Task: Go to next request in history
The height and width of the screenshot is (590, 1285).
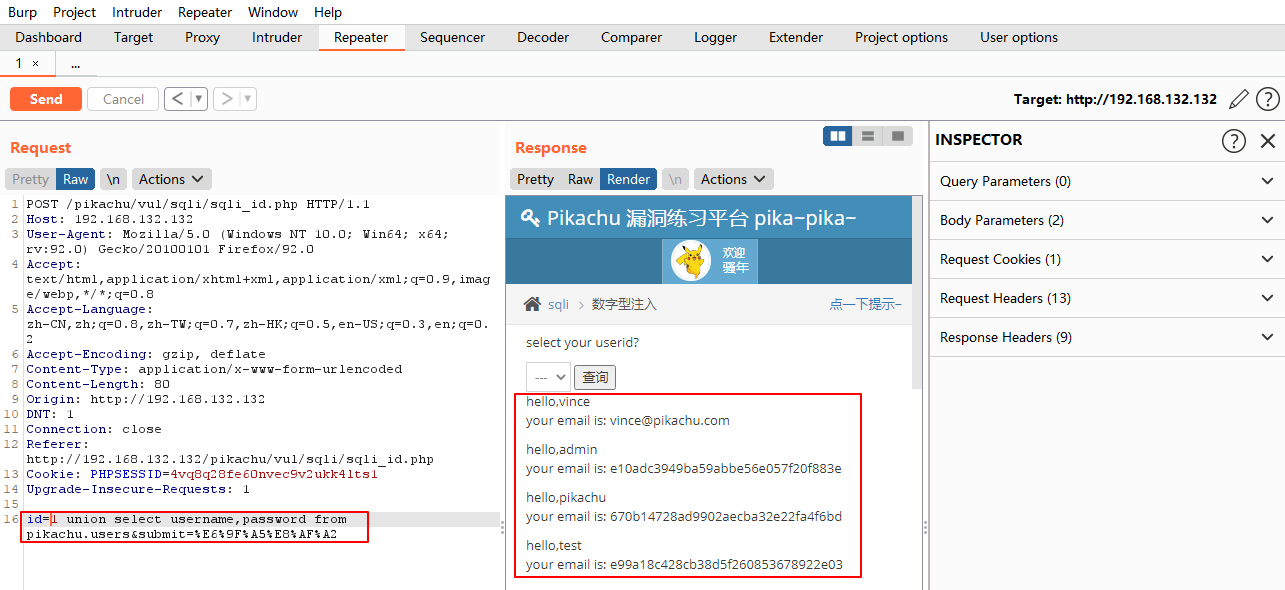Action: click(x=226, y=99)
